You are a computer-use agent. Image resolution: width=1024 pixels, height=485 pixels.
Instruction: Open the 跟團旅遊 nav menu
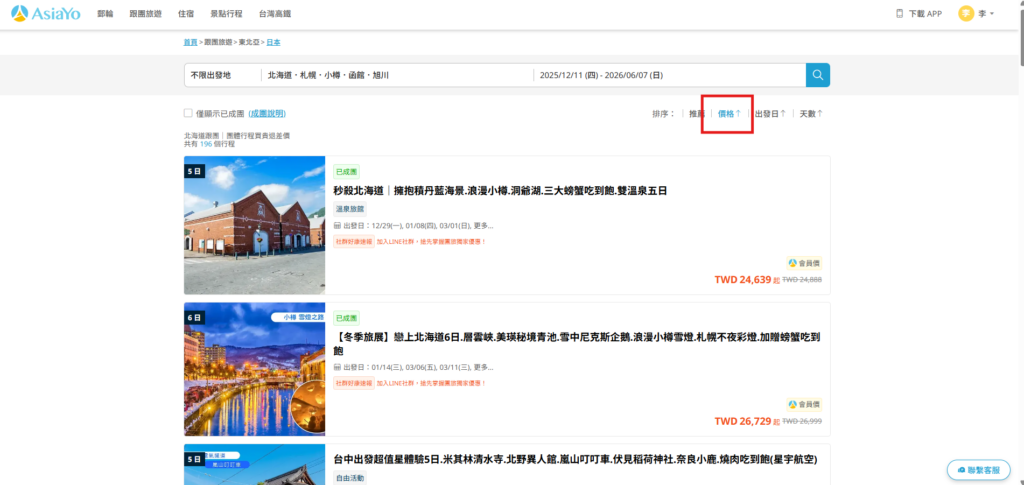tap(144, 14)
